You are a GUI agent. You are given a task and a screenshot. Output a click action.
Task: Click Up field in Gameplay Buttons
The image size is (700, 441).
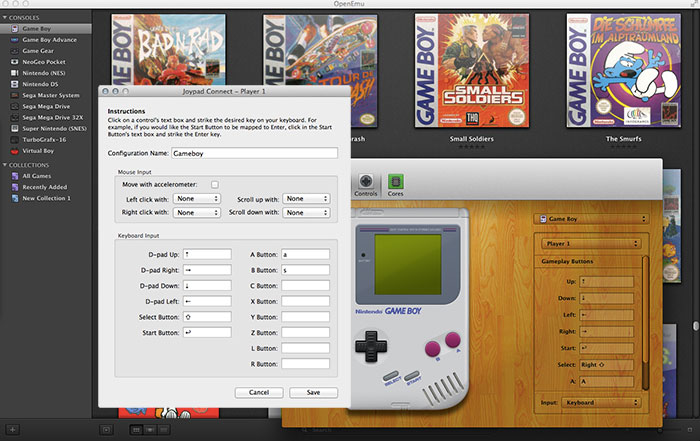click(x=607, y=282)
